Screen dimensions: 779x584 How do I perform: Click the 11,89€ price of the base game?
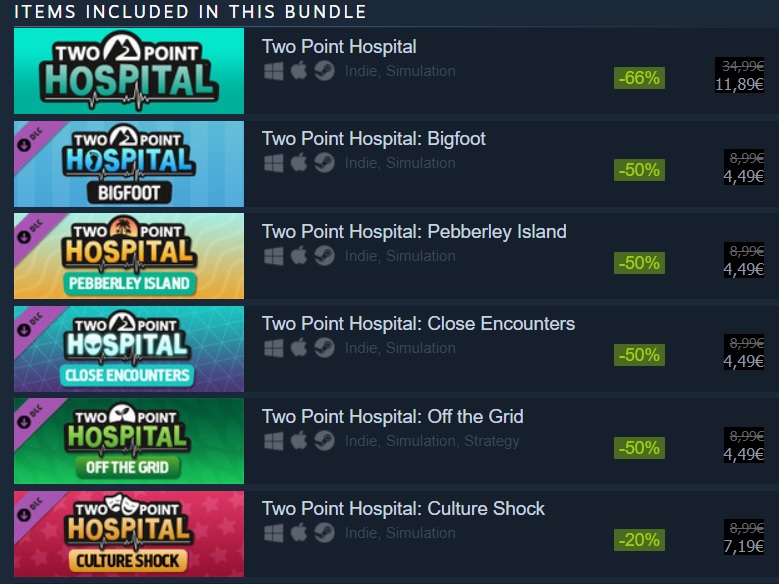click(739, 84)
